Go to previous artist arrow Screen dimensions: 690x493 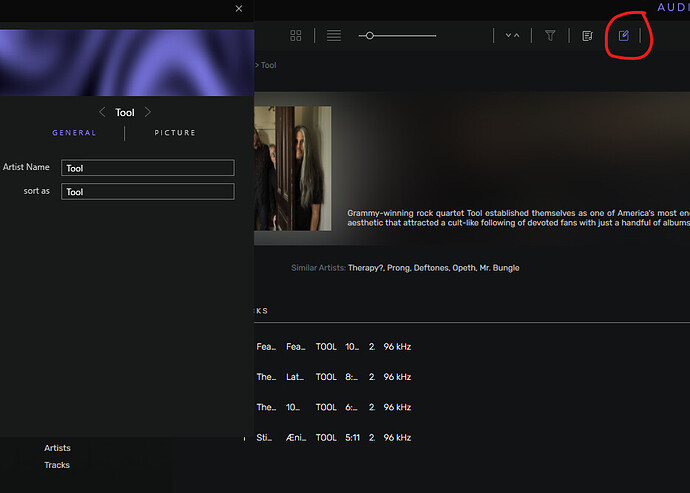[x=102, y=112]
